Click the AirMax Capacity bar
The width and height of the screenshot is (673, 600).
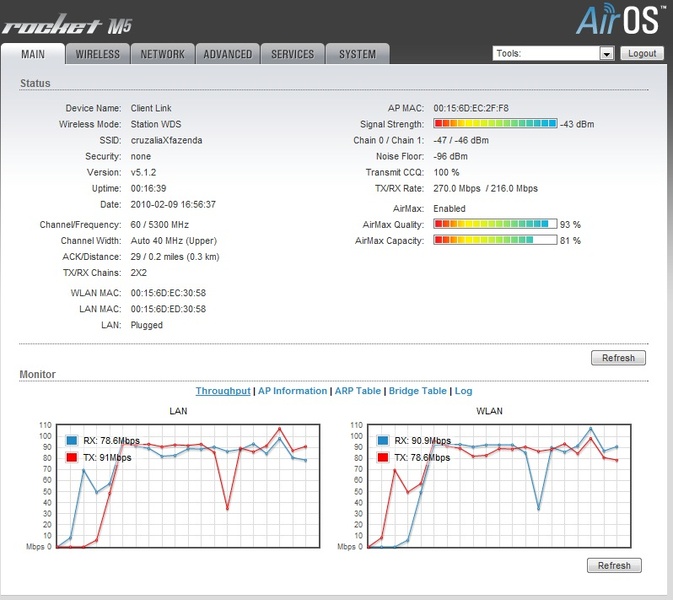pos(495,240)
